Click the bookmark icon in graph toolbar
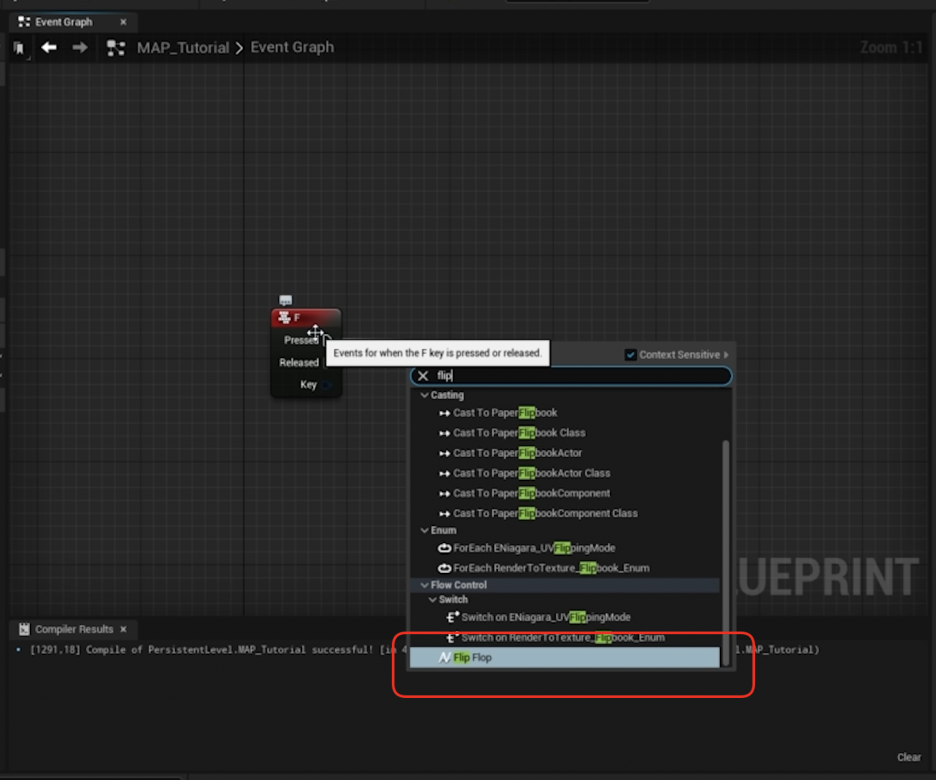936x780 pixels. (x=19, y=48)
